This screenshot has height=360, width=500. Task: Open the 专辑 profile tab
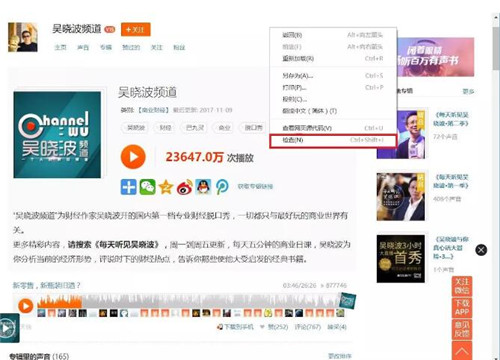tap(106, 47)
